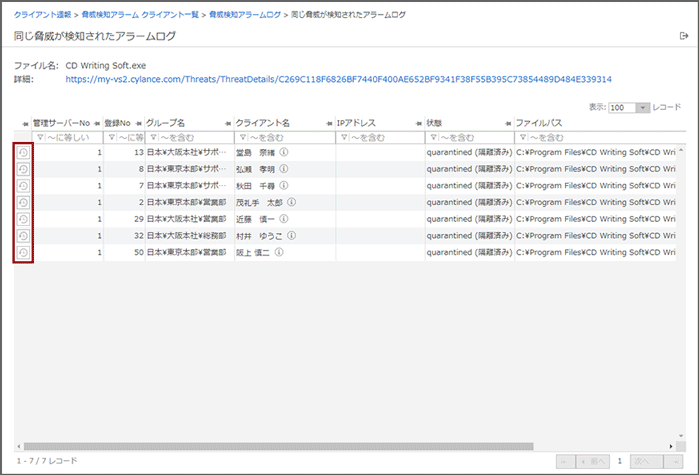This screenshot has height=475, width=699.
Task: Select group cell 日本¥大阪本社¥総務部
Action: click(x=189, y=236)
